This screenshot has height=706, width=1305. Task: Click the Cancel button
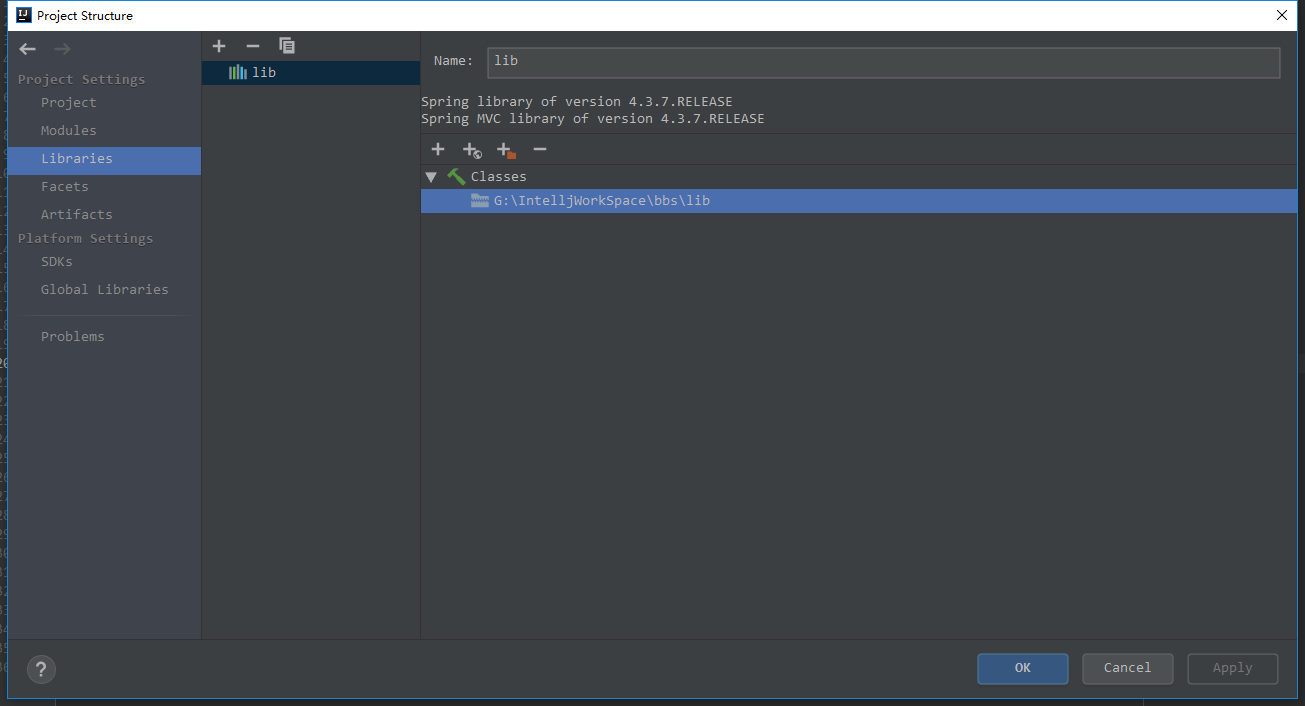pos(1128,669)
